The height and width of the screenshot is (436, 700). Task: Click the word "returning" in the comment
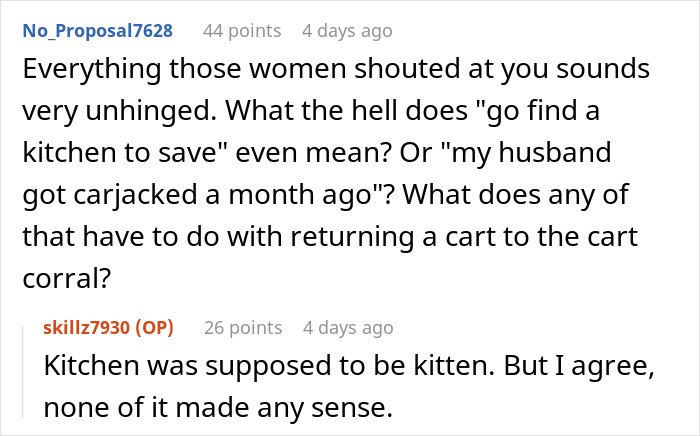[x=352, y=237]
